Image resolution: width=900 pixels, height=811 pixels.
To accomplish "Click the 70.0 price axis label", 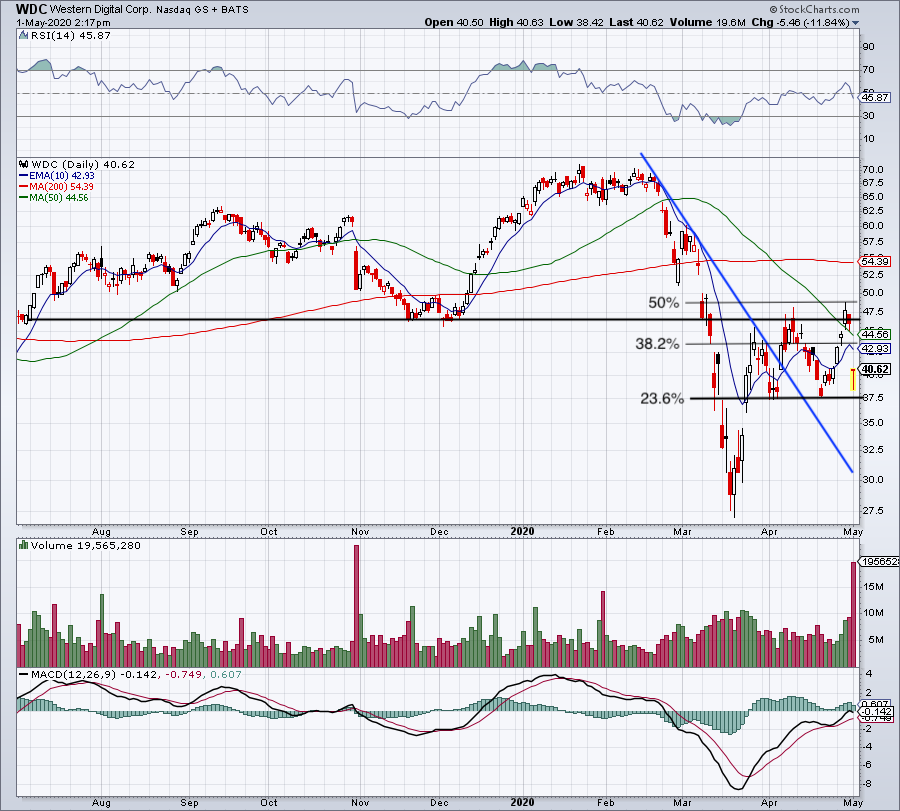I will pos(872,170).
